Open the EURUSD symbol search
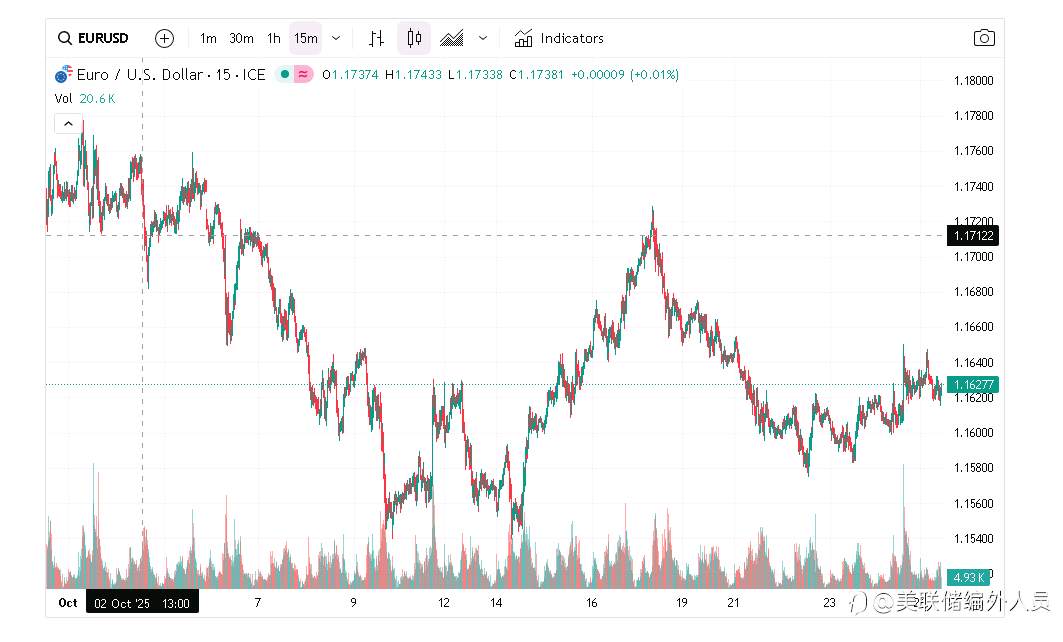This screenshot has height=642, width=1063. pyautogui.click(x=93, y=38)
